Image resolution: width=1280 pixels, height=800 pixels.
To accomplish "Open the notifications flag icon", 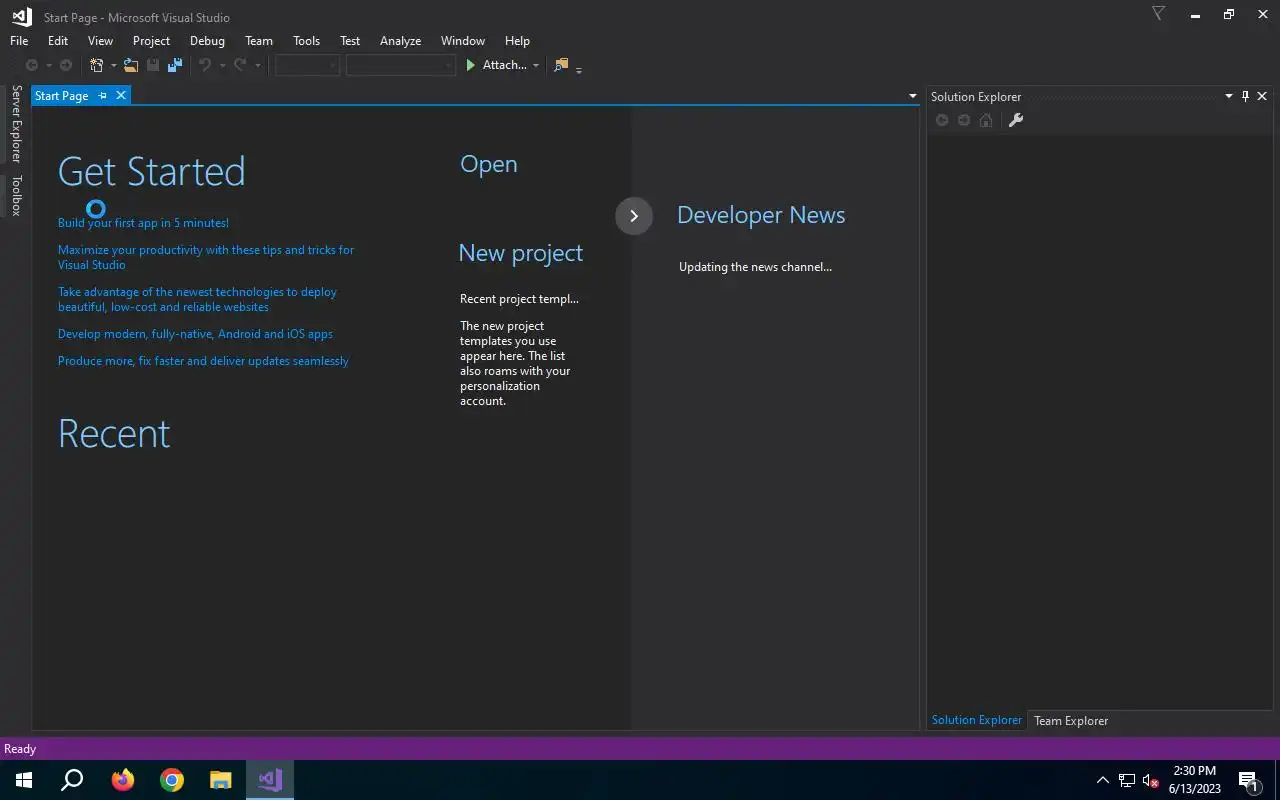I will 1158,14.
